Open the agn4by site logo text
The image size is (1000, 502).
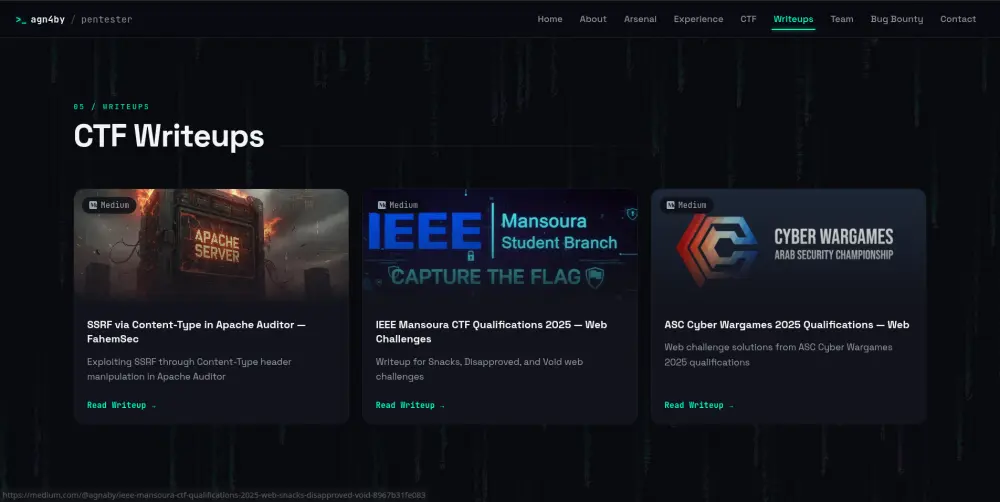(x=48, y=20)
